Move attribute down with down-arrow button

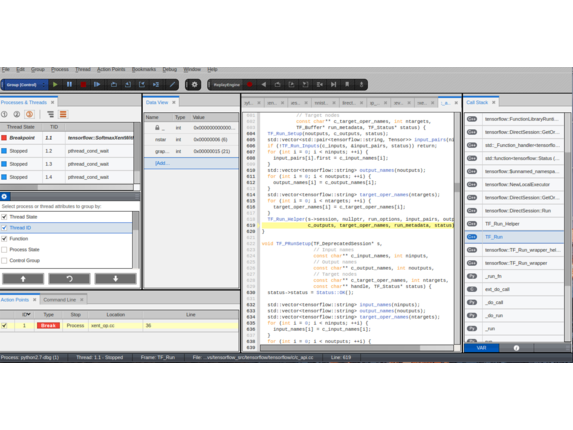click(115, 279)
